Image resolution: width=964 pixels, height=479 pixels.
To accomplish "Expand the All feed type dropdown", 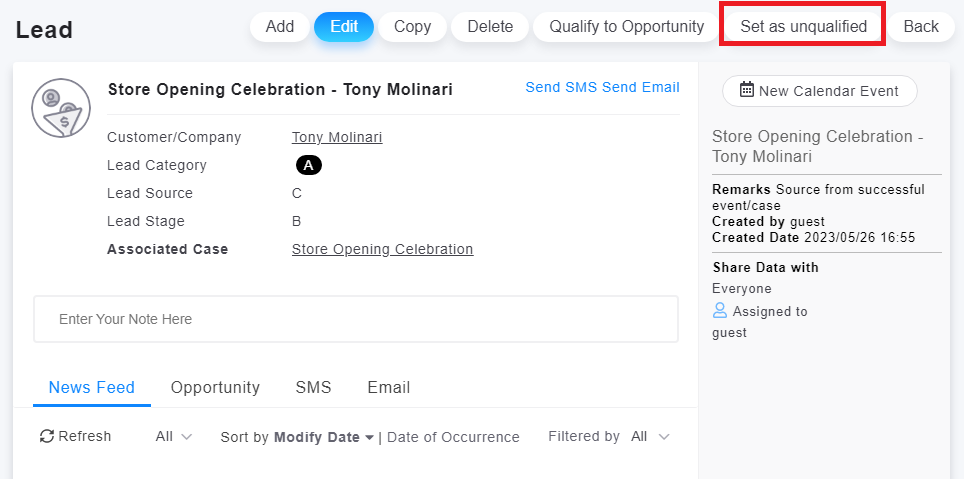I will (174, 437).
